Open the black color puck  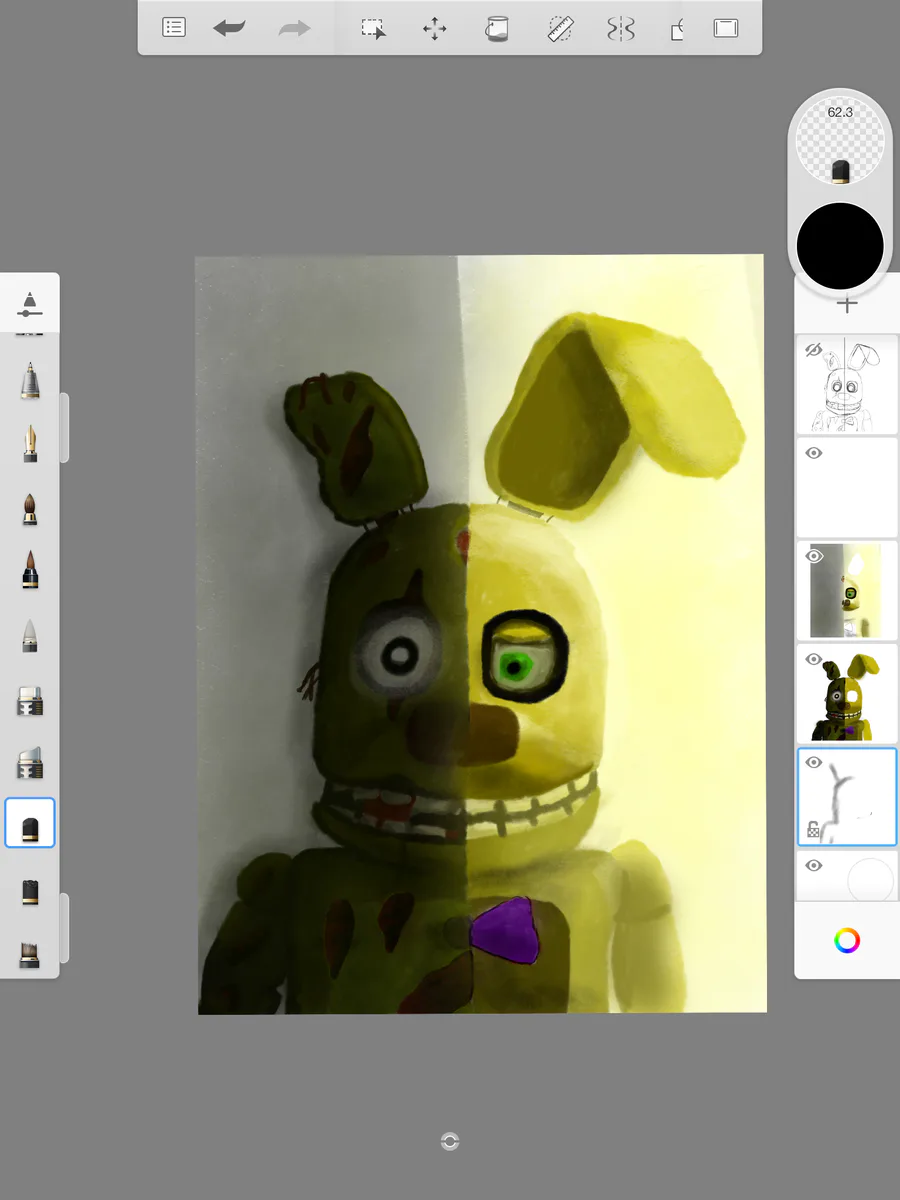pyautogui.click(x=840, y=246)
